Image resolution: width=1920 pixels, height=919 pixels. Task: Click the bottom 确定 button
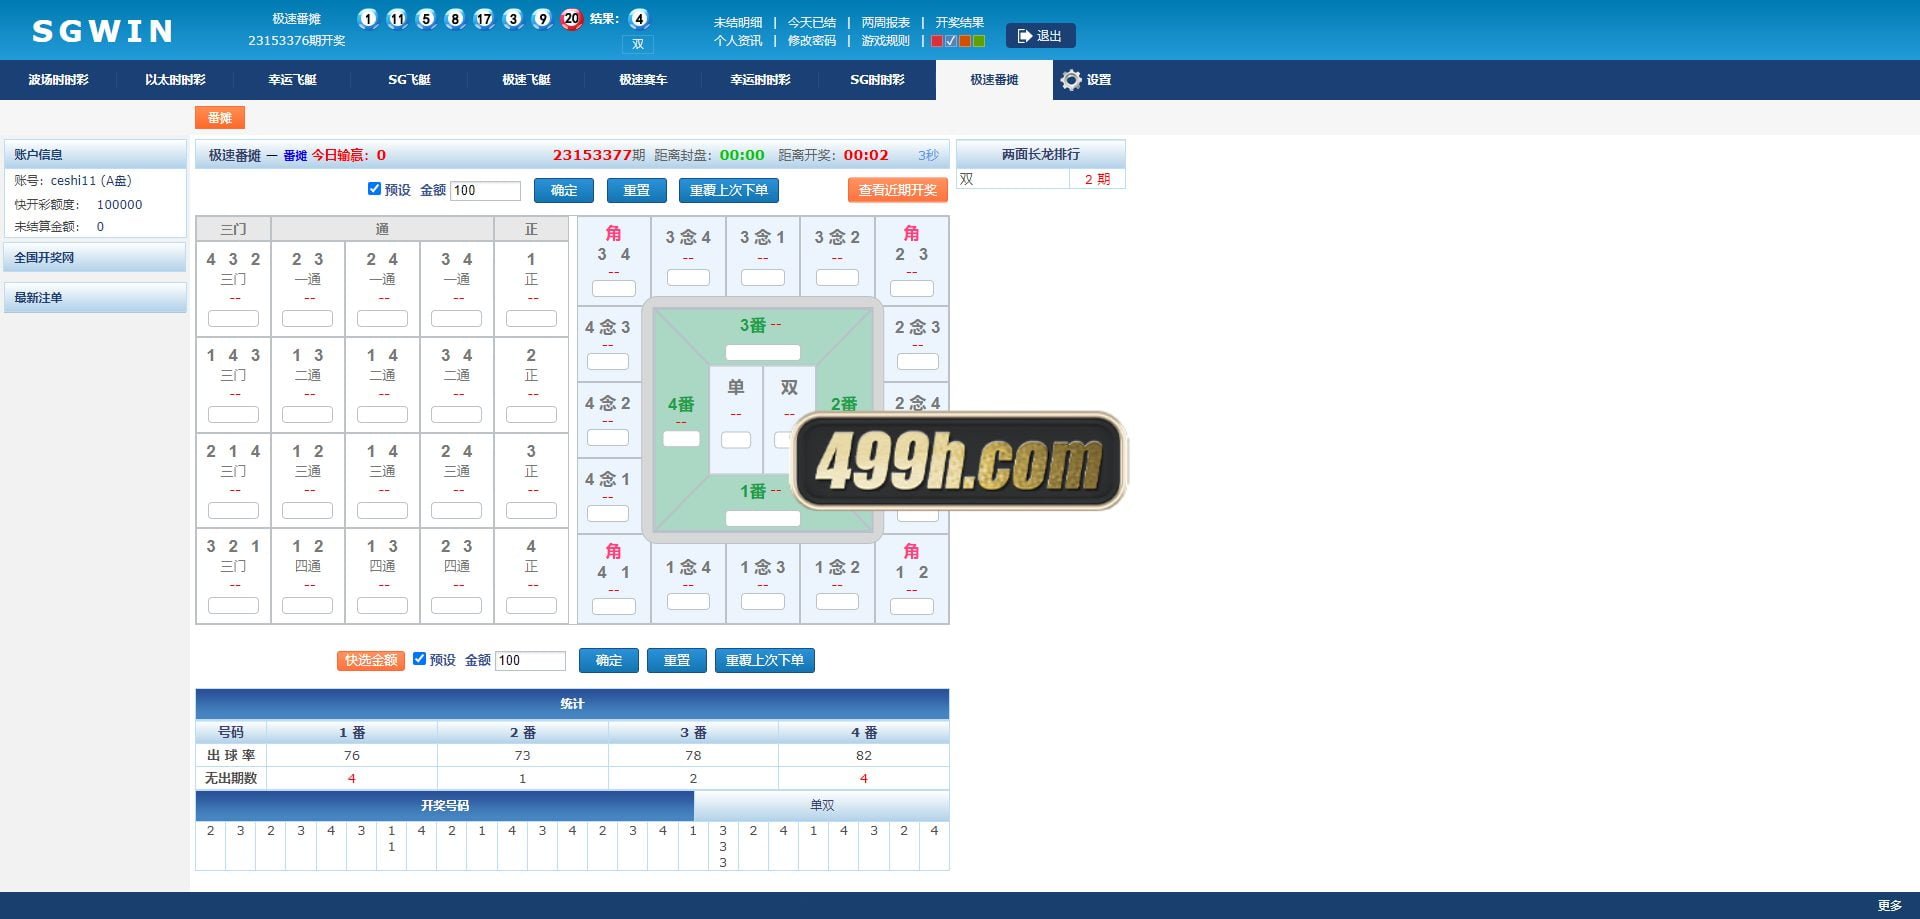click(x=609, y=660)
